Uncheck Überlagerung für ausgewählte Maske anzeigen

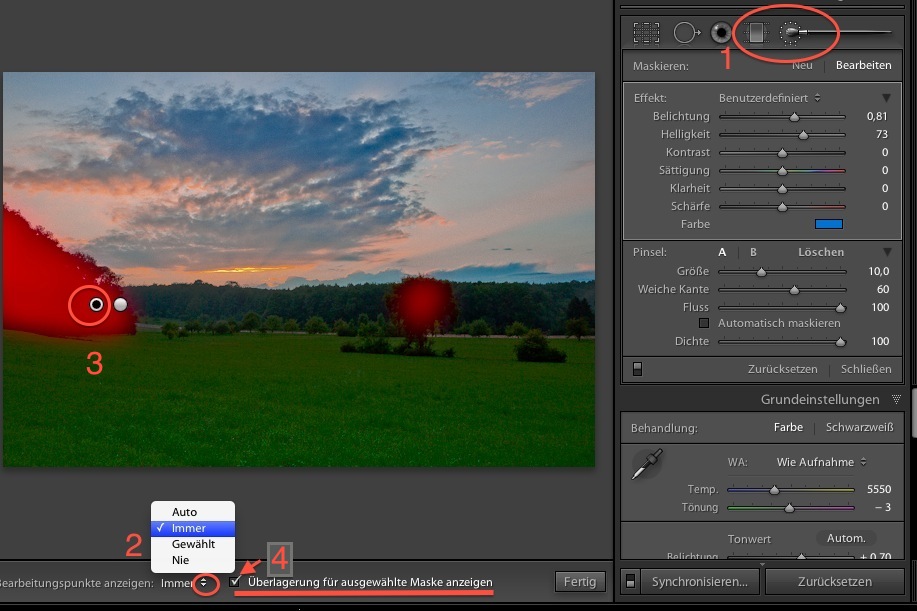click(235, 581)
